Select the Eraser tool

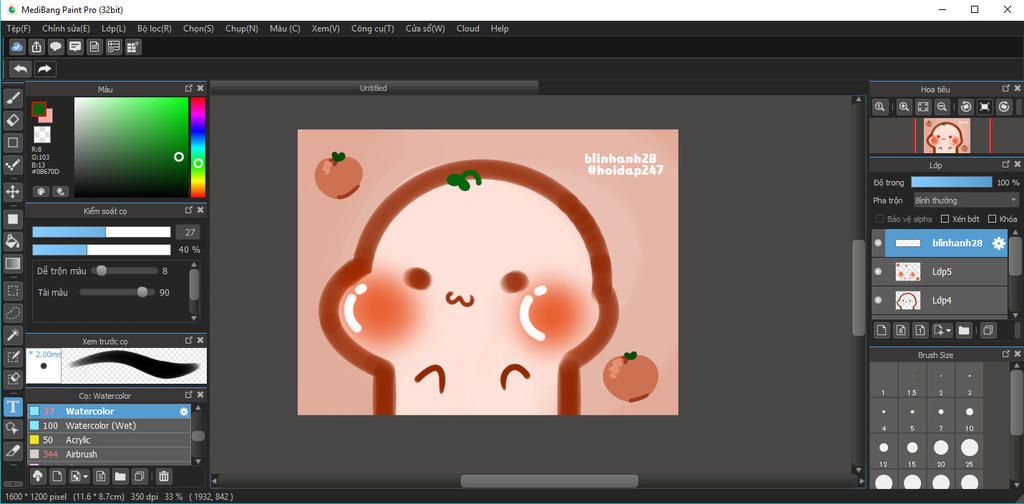tap(13, 120)
